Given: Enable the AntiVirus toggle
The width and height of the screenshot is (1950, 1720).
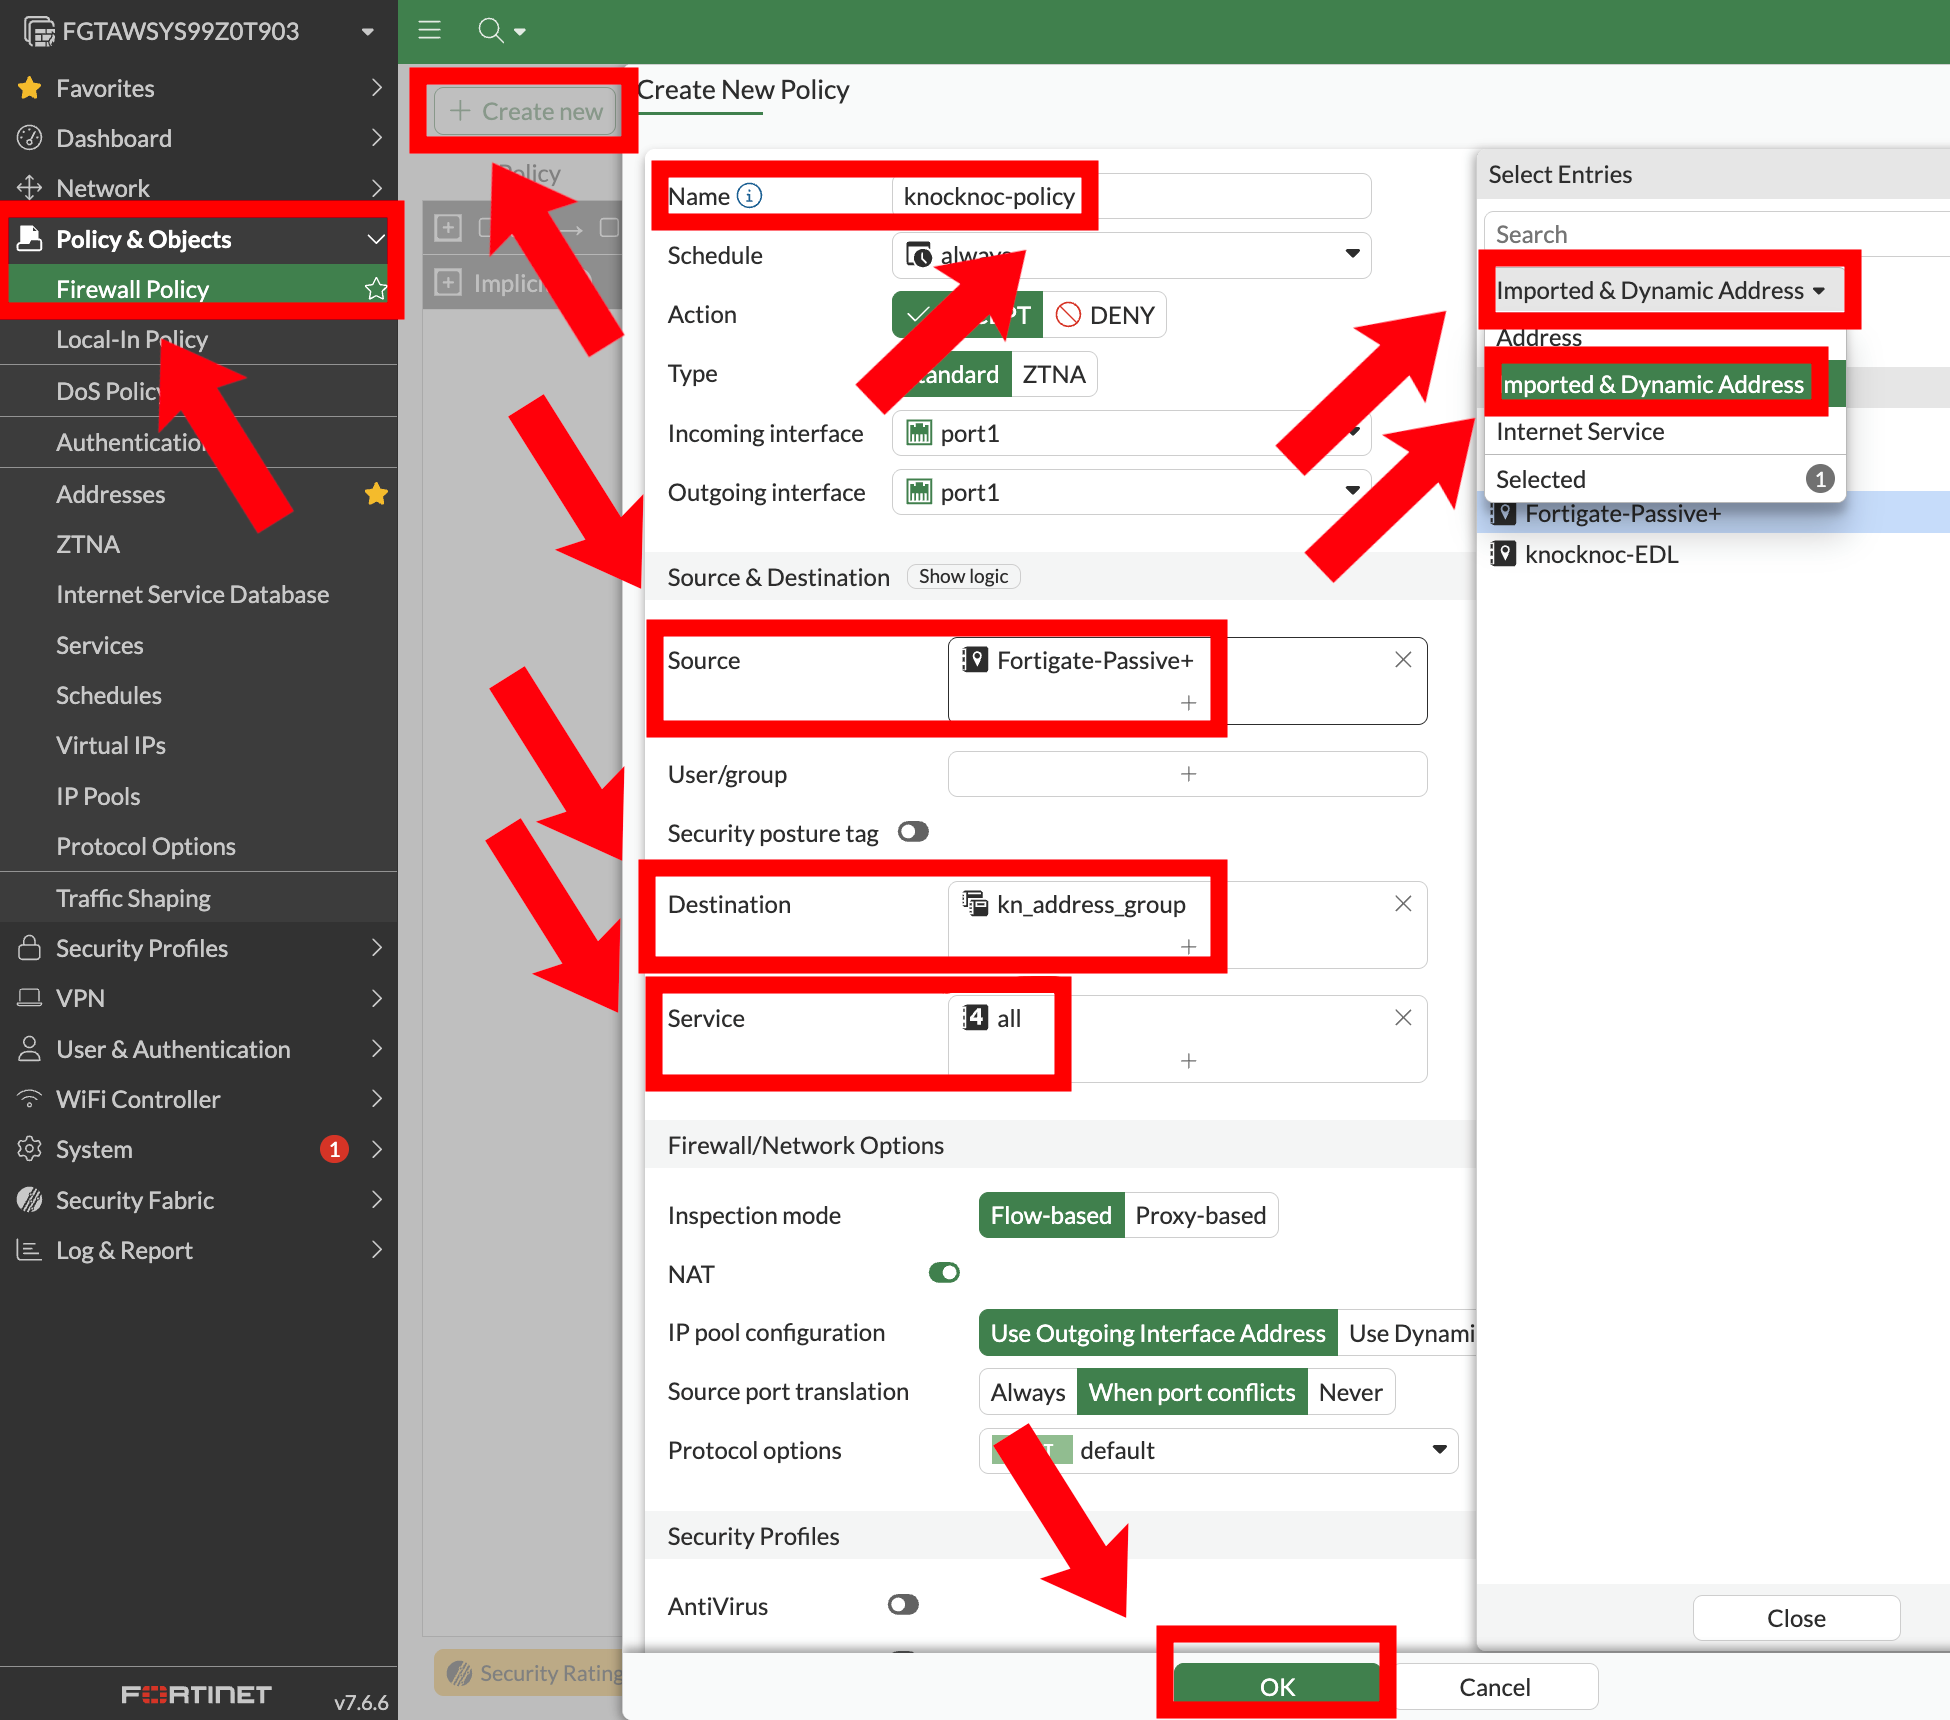Looking at the screenshot, I should [x=902, y=1605].
